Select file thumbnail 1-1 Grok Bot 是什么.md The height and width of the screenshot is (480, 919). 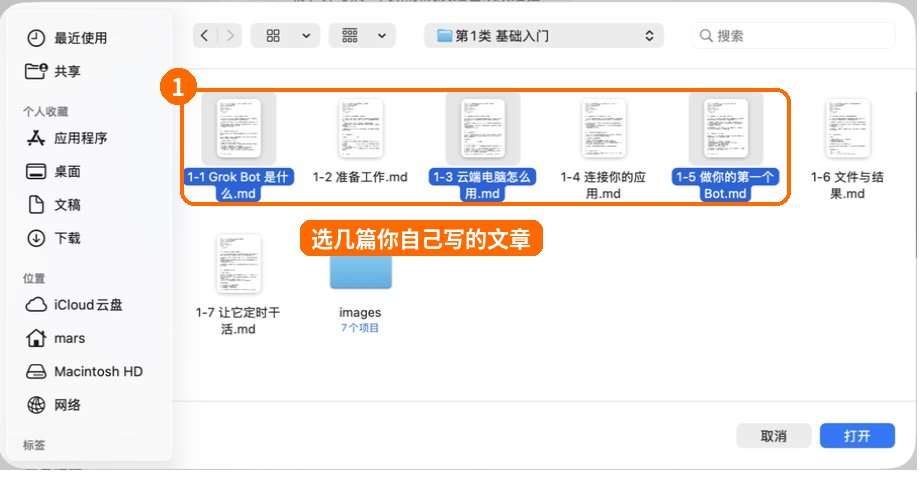click(239, 128)
